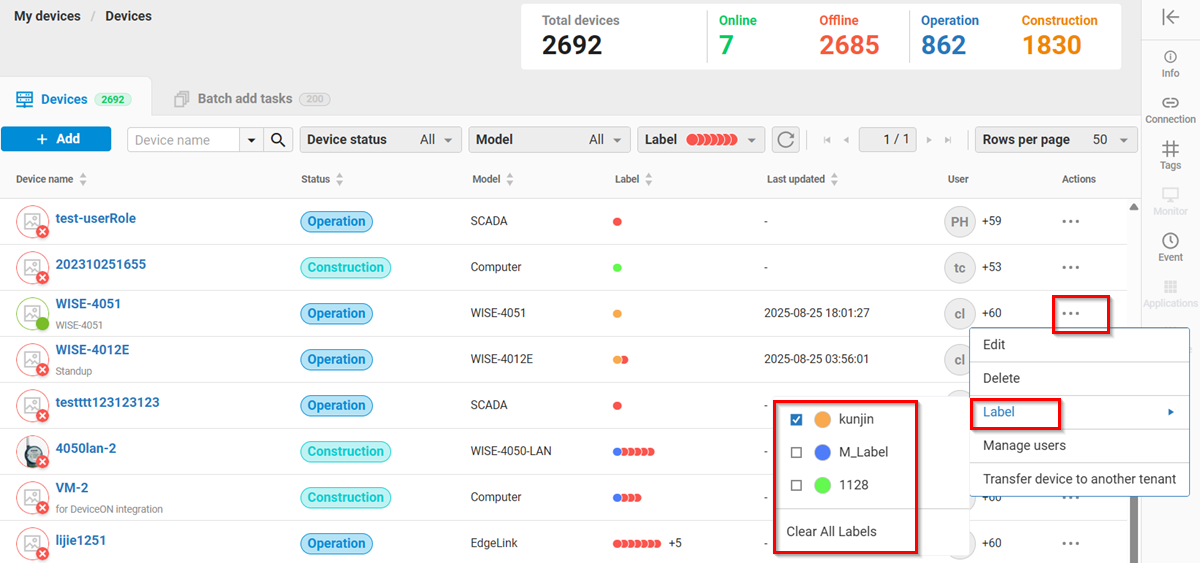Open the Event sidebar icon
This screenshot has height=563, width=1200.
(1170, 246)
